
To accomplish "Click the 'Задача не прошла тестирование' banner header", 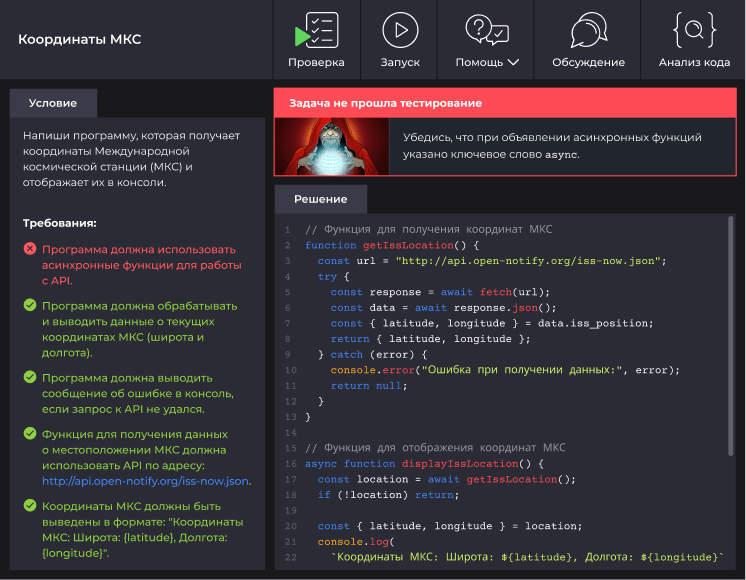I will pos(505,103).
